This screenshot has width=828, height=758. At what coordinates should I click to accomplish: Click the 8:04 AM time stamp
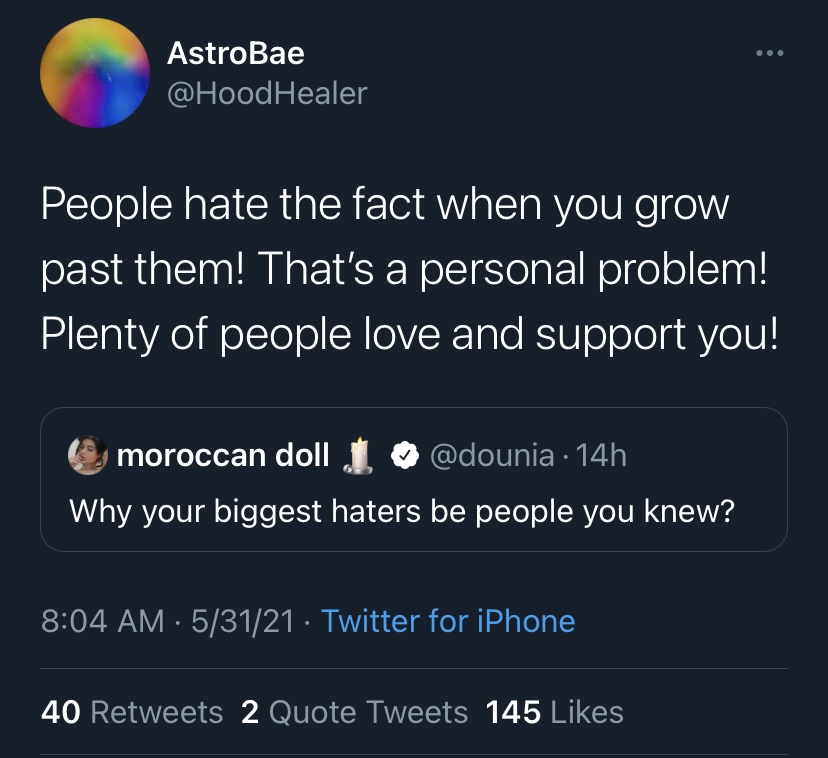pyautogui.click(x=102, y=621)
